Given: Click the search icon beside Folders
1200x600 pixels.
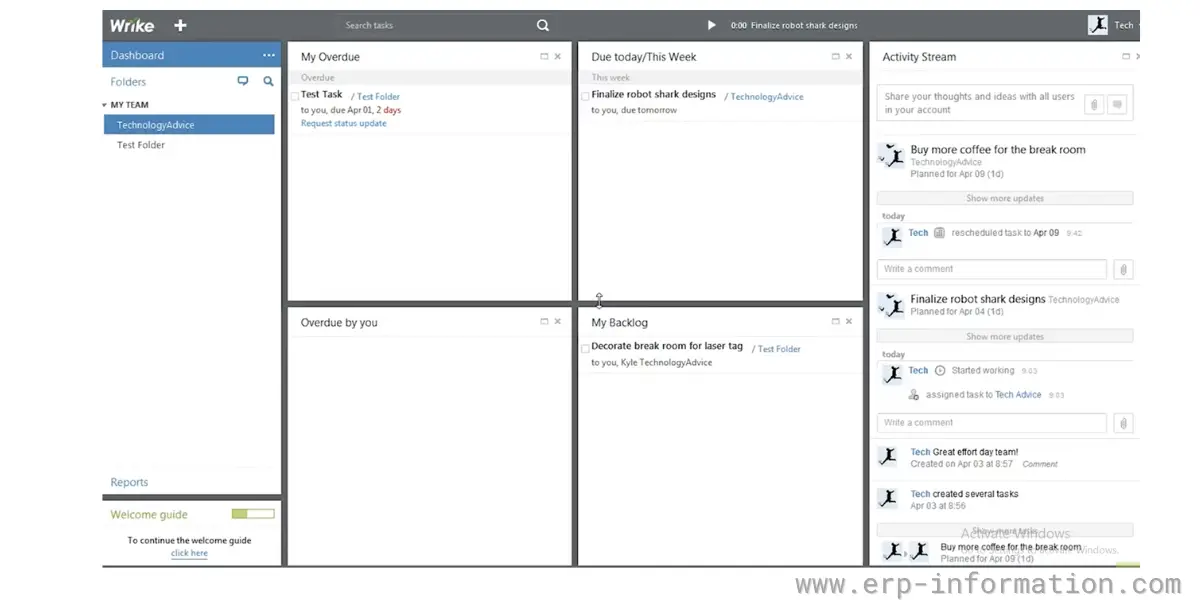Looking at the screenshot, I should click(x=268, y=81).
